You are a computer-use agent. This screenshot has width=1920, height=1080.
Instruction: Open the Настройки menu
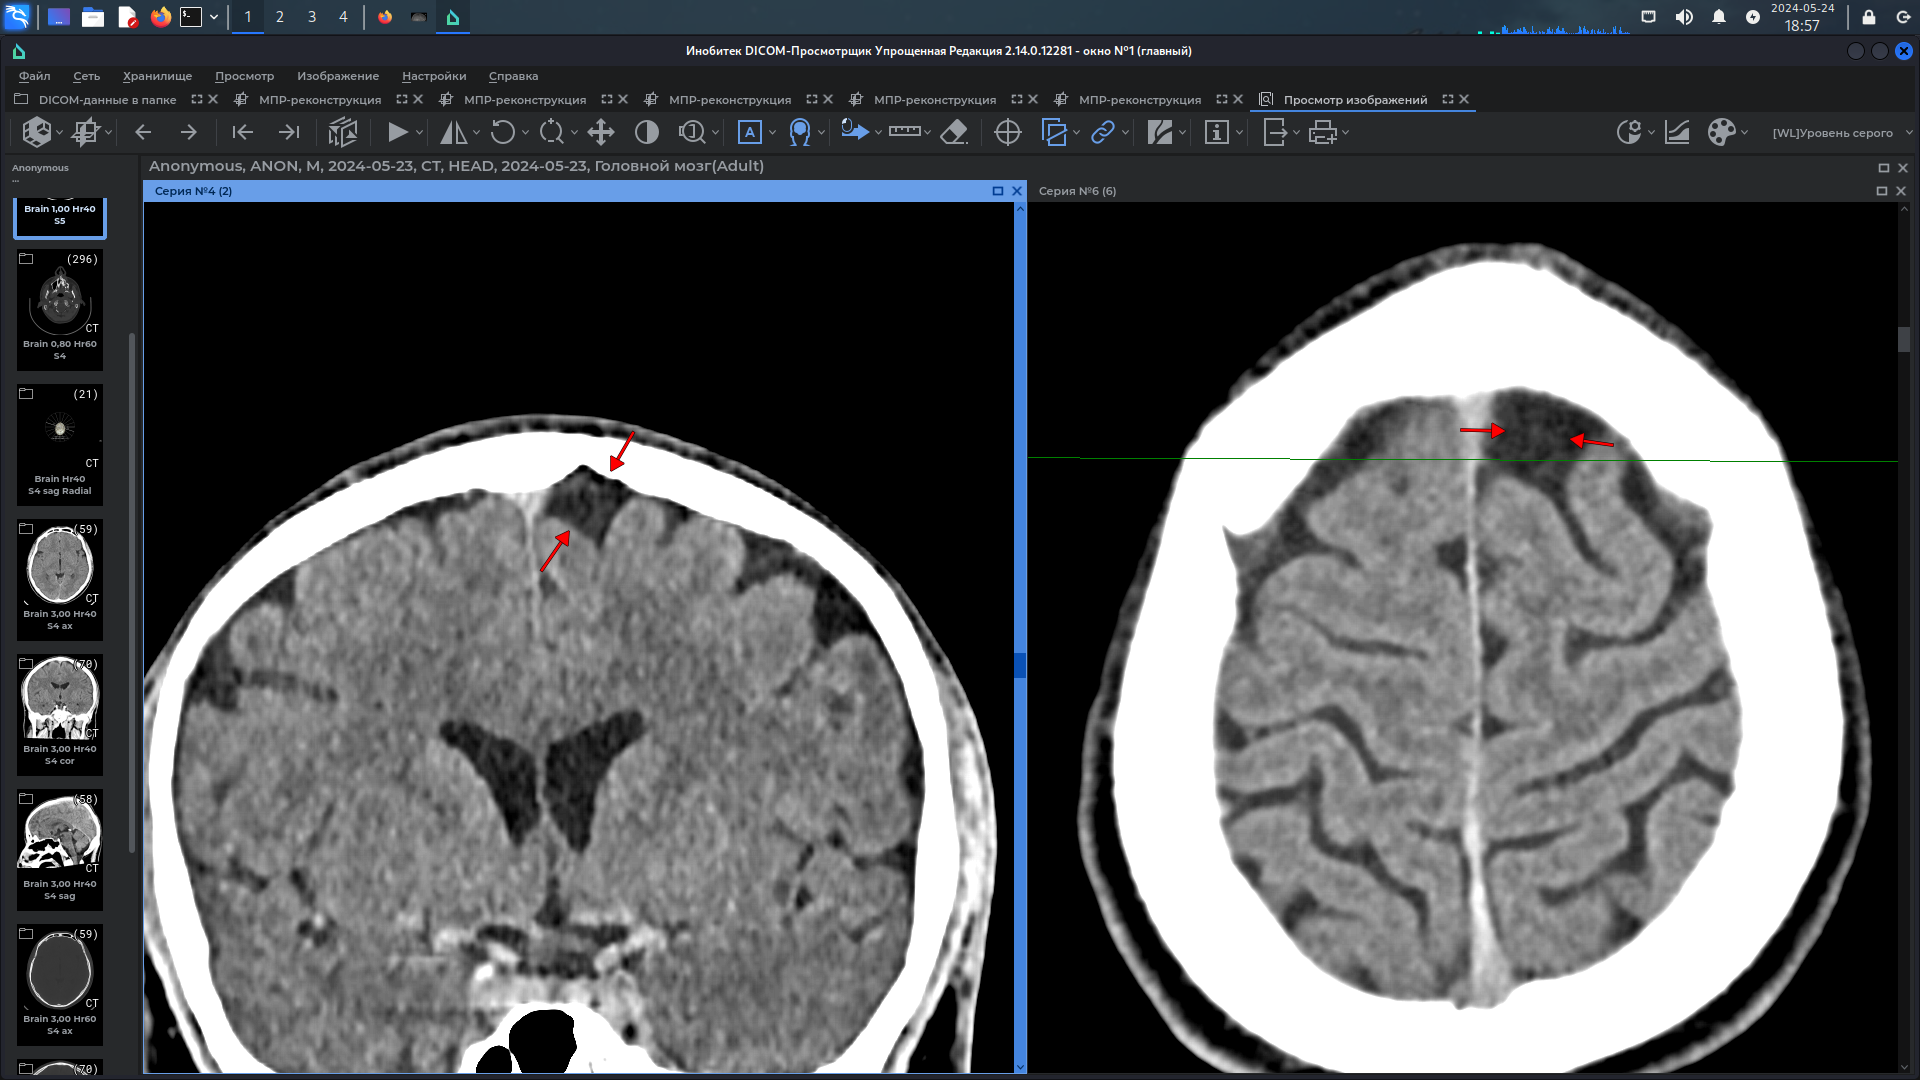tap(434, 76)
